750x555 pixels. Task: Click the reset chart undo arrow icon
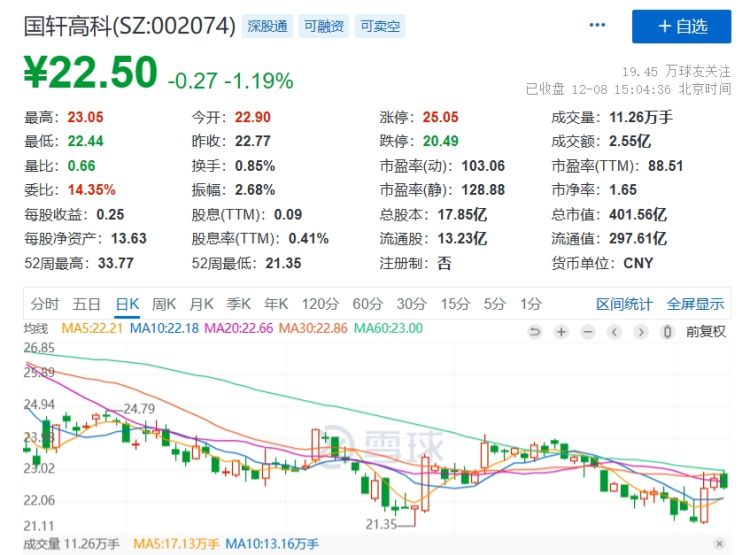(535, 332)
